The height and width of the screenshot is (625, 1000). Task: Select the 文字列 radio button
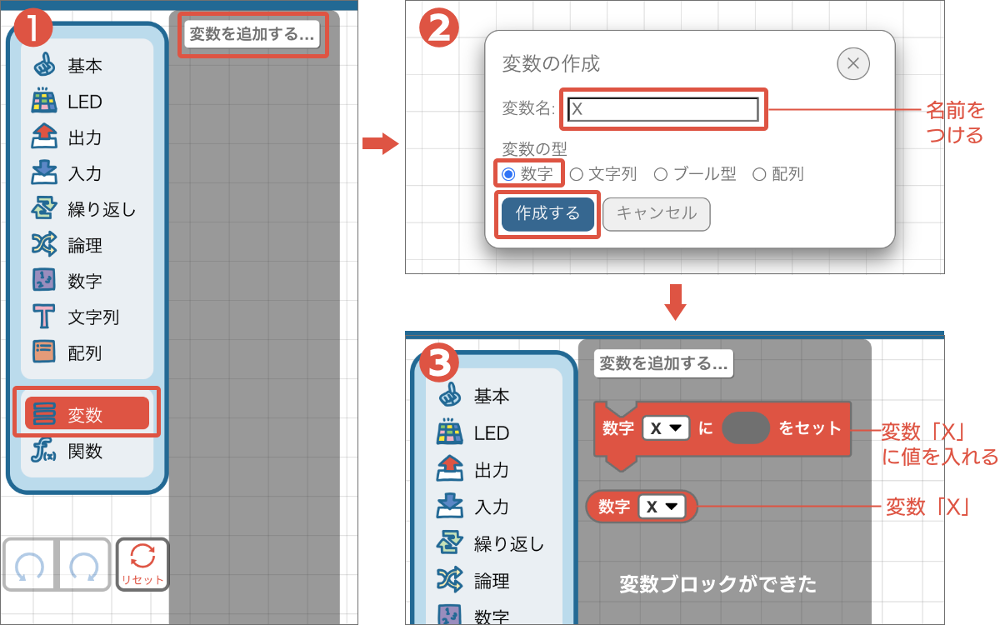[577, 174]
